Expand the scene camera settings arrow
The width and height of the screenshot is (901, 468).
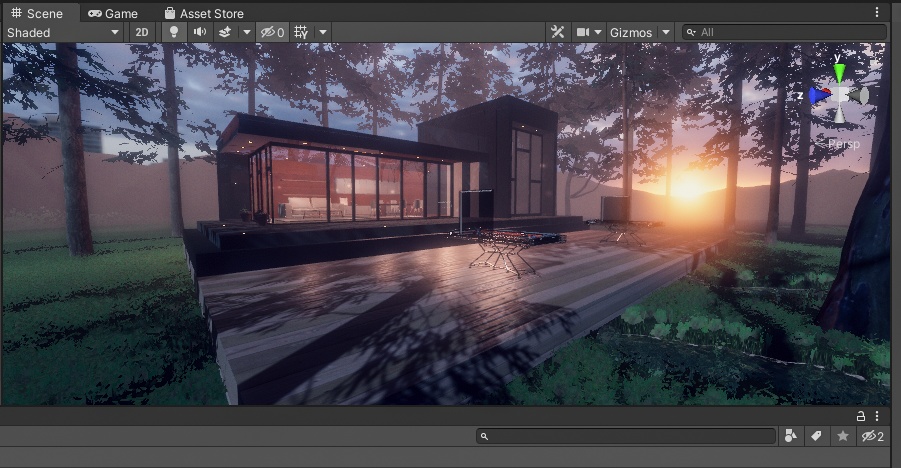[x=598, y=32]
